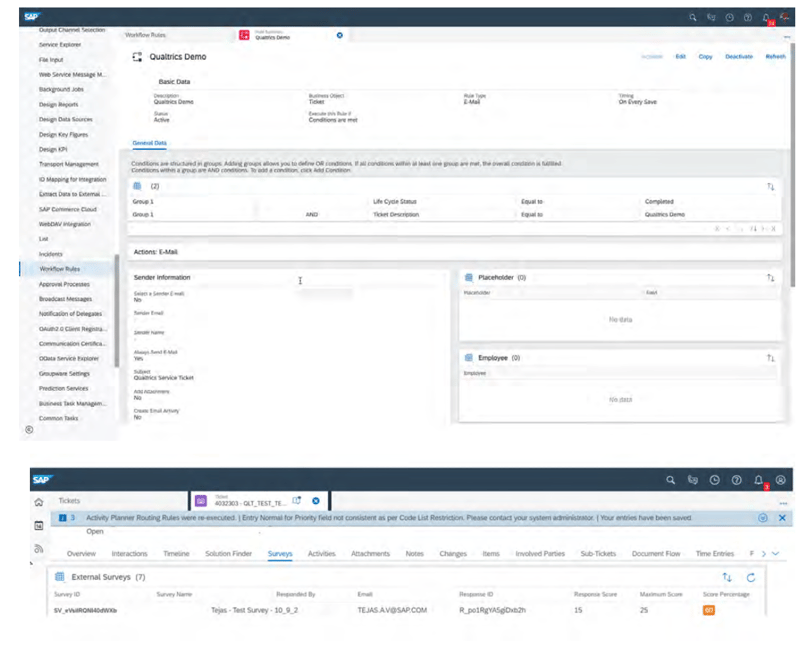The height and width of the screenshot is (645, 800).
Task: Deactivate the Qualtrics Demo rule
Action: (739, 57)
